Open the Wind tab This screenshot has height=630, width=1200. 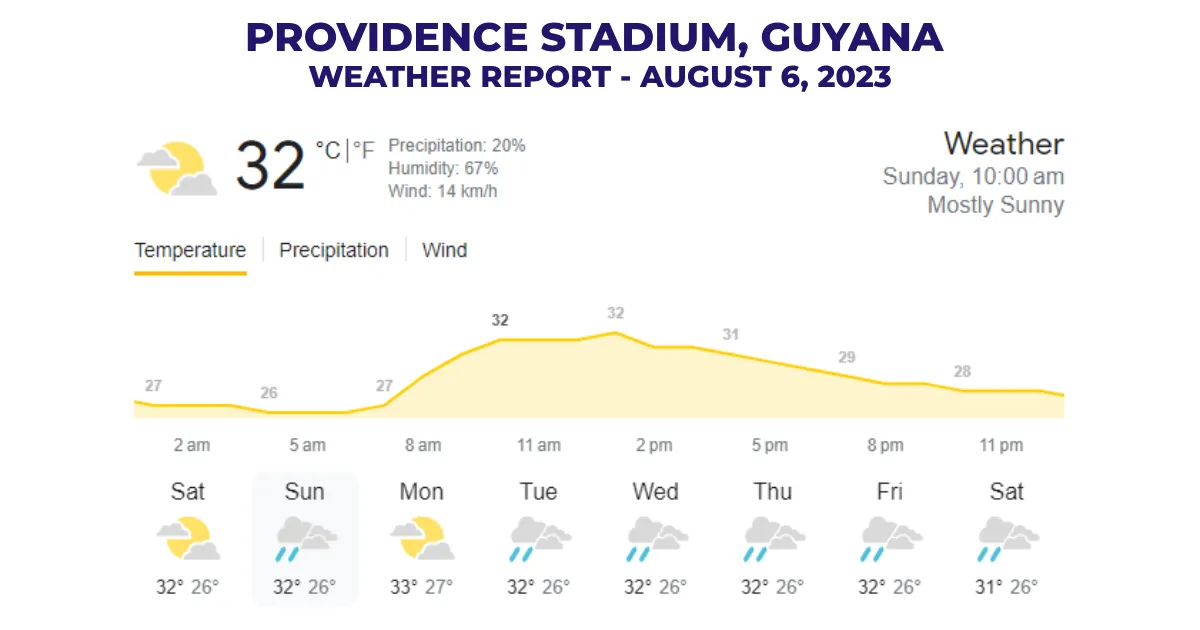tap(445, 250)
